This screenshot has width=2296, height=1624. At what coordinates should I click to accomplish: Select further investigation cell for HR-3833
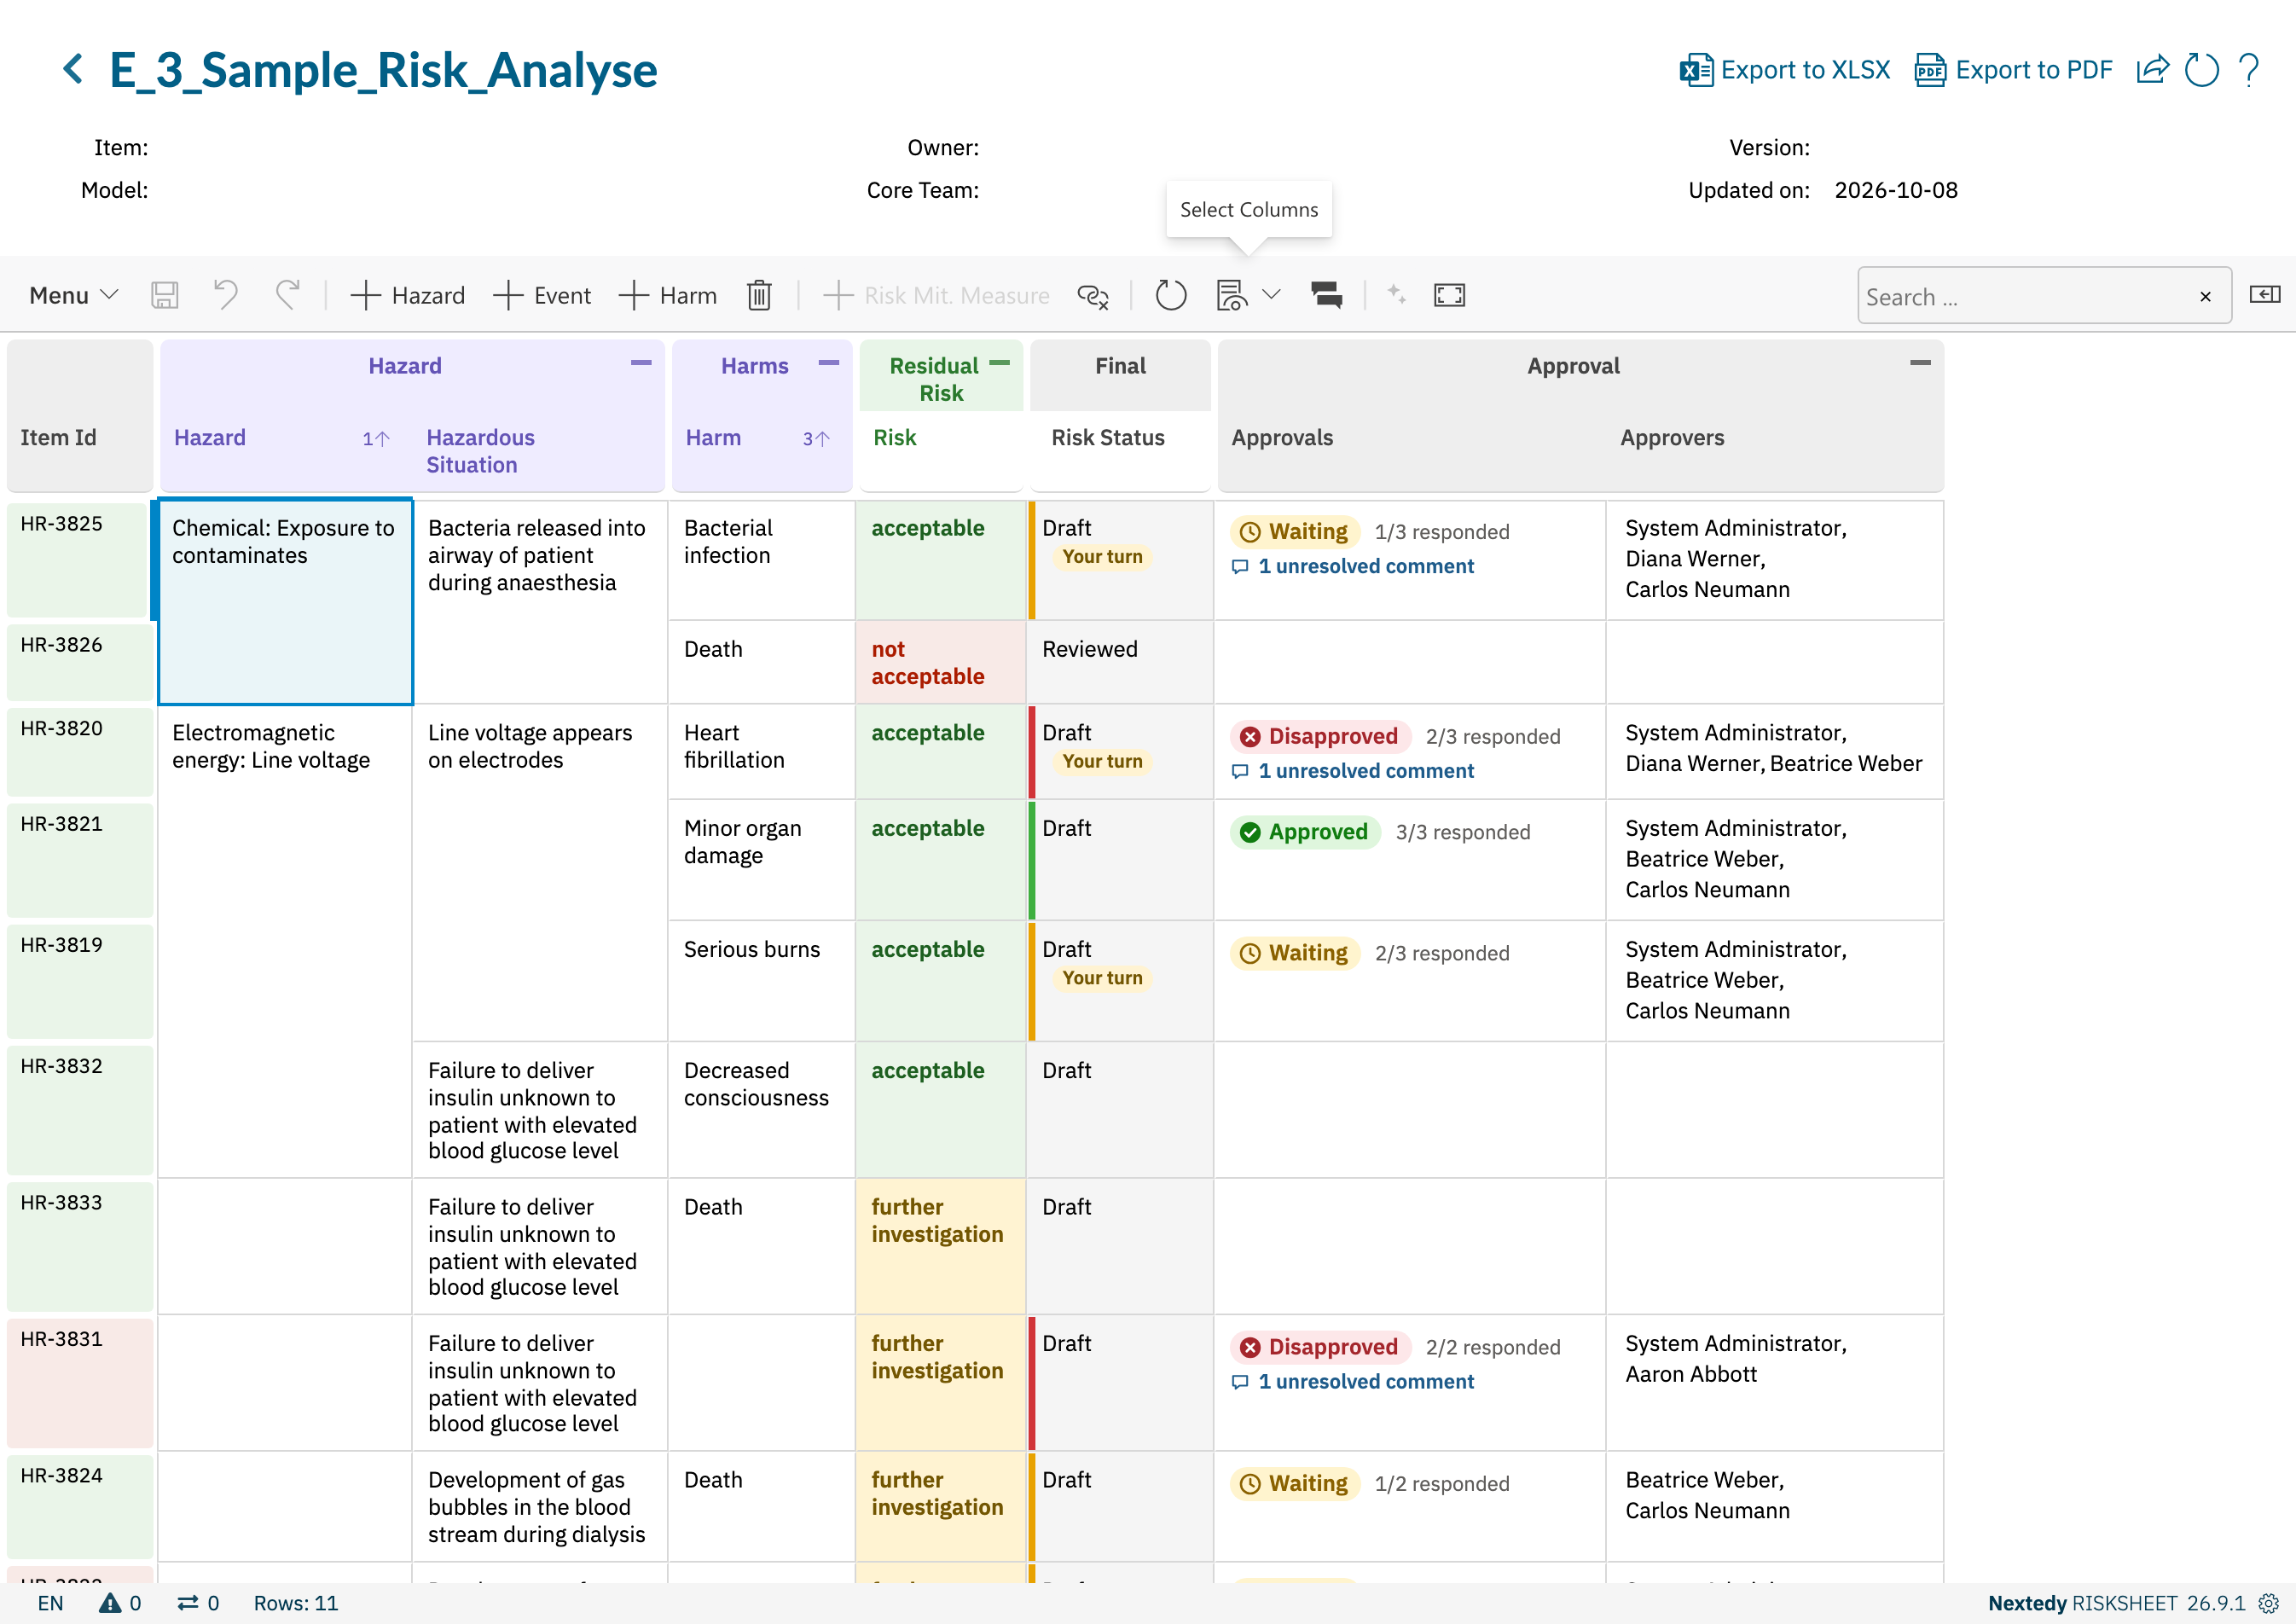(940, 1246)
